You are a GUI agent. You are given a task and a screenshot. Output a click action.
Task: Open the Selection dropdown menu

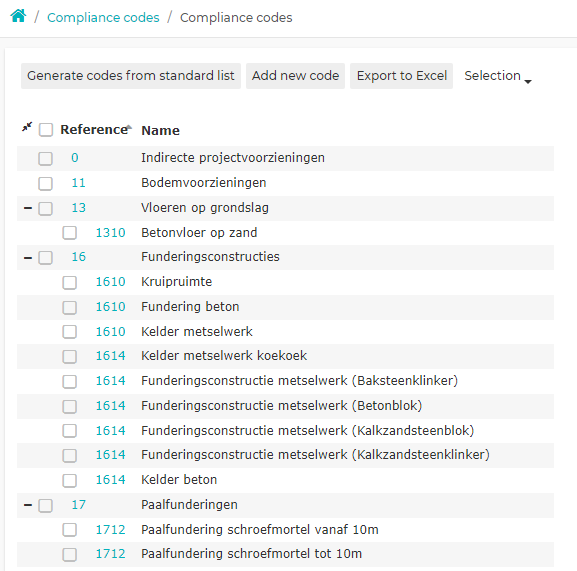point(498,76)
